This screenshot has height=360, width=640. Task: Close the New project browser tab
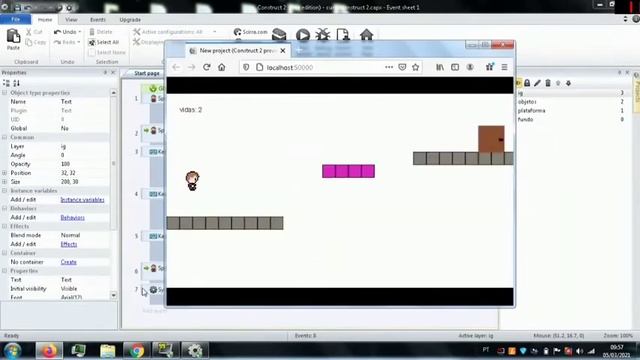(x=283, y=51)
